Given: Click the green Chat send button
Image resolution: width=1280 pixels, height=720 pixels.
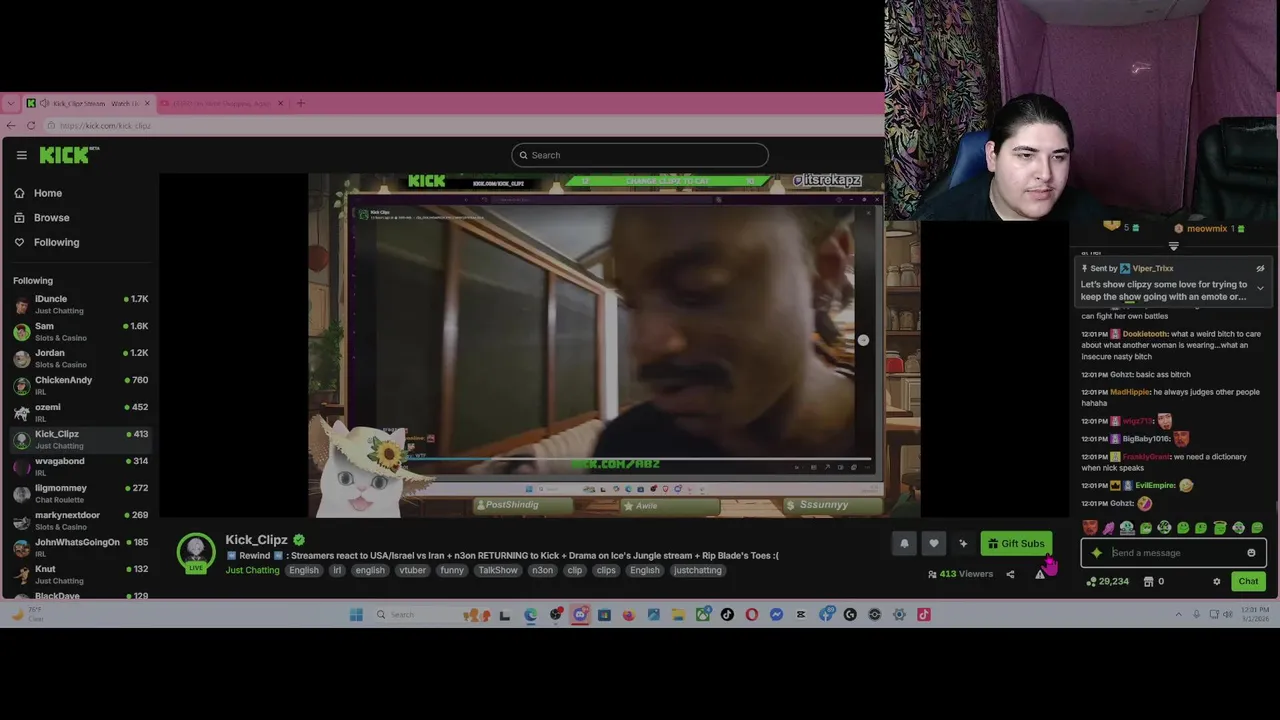Looking at the screenshot, I should coord(1248,581).
